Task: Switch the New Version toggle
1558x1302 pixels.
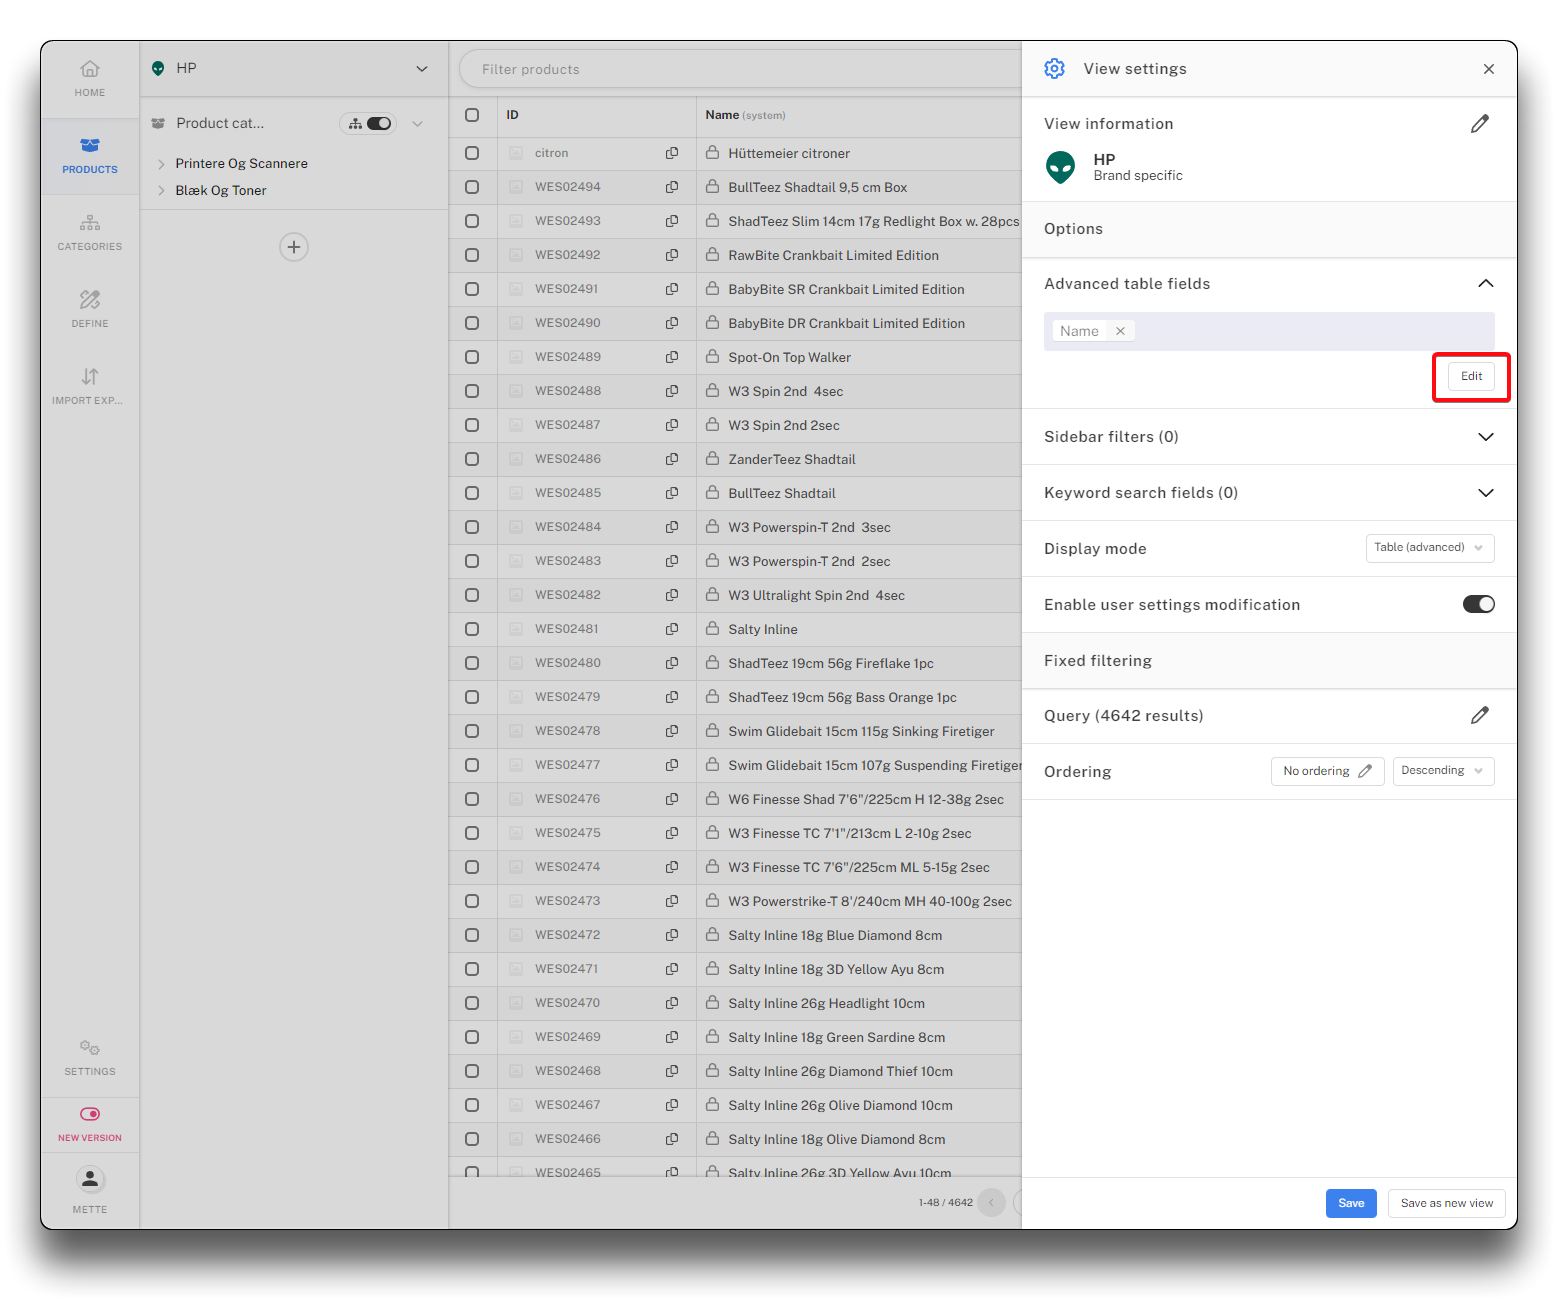Action: [90, 1114]
